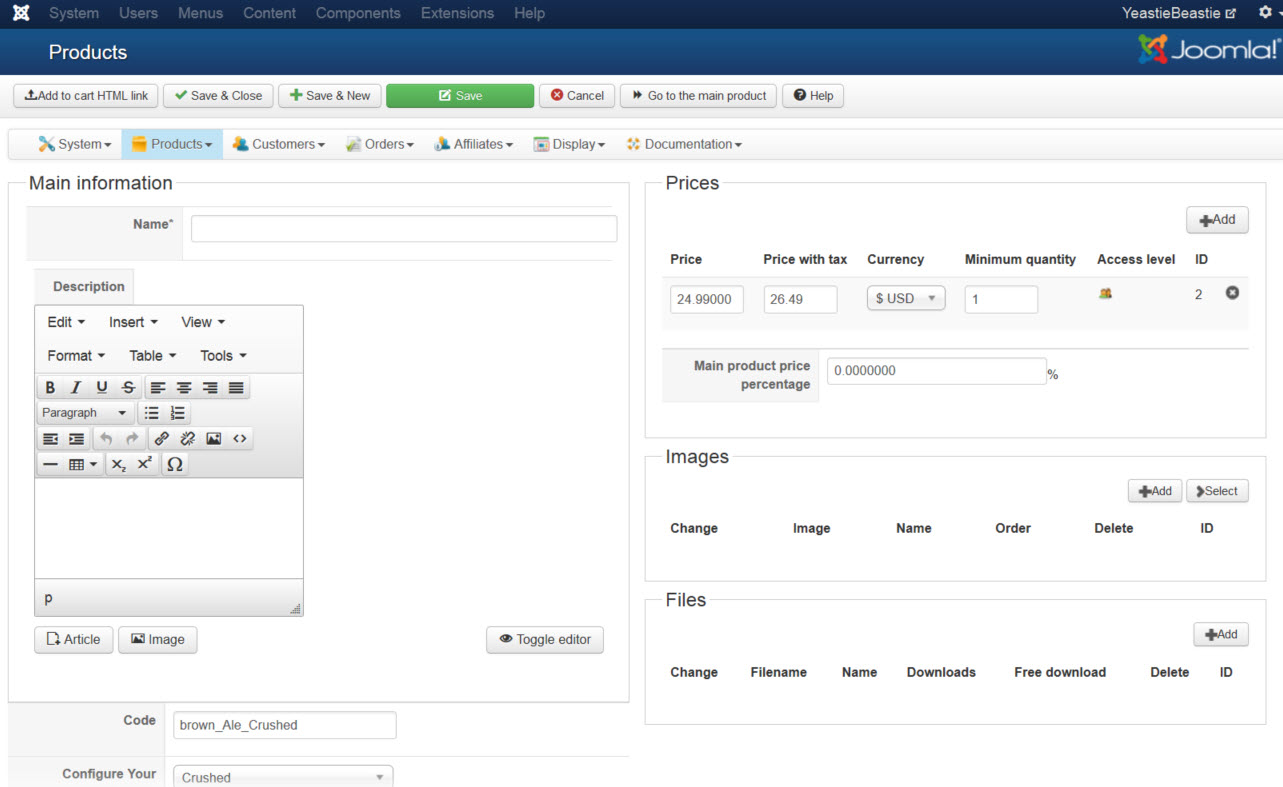Cancel editing the product
1283x787 pixels.
point(577,96)
